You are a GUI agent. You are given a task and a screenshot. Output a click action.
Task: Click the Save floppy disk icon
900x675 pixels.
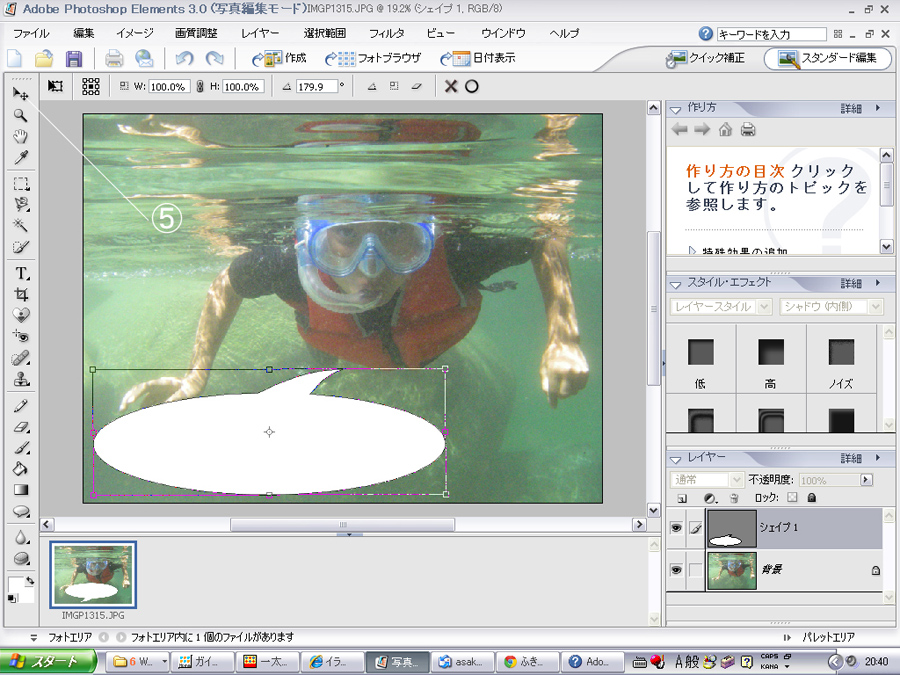(74, 59)
